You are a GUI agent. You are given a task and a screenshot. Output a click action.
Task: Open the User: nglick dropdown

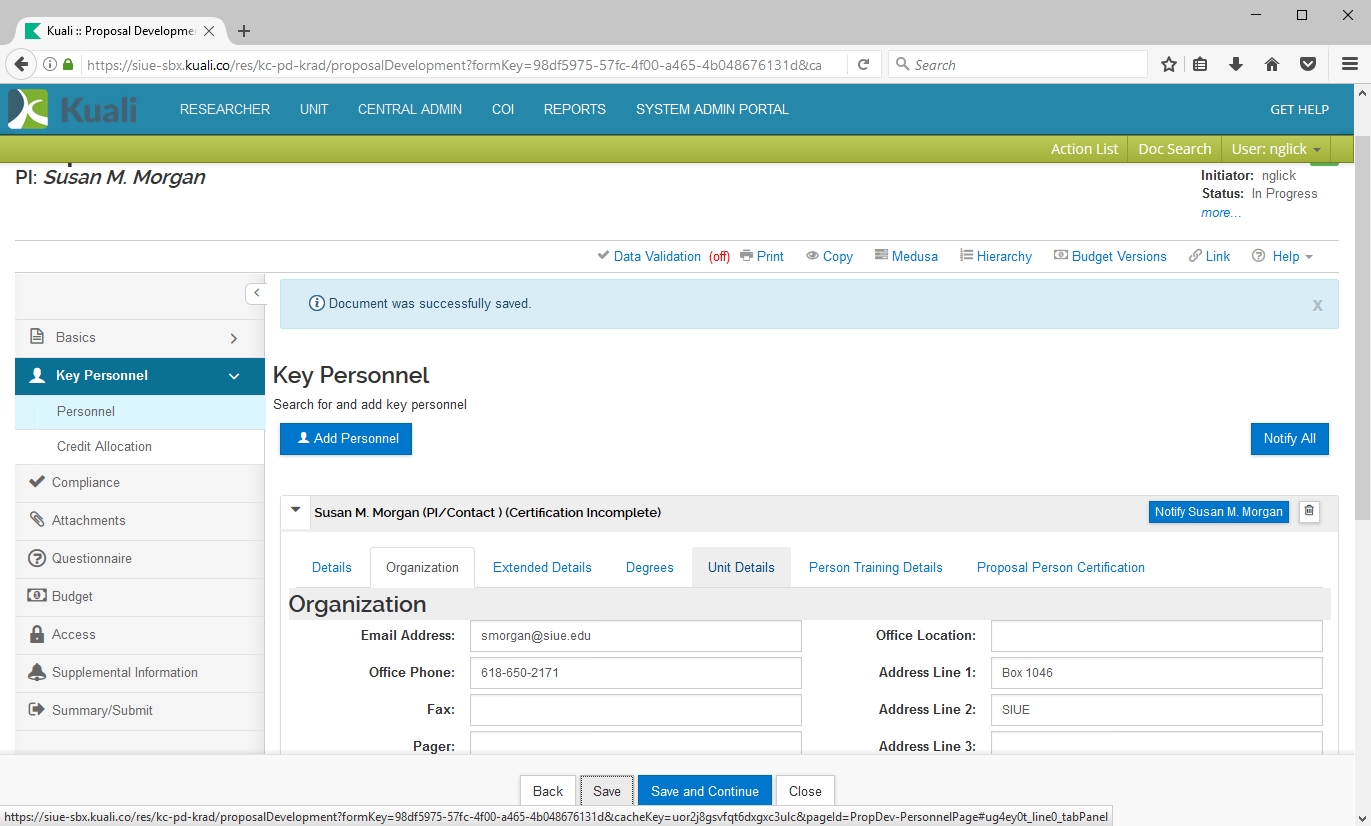pyautogui.click(x=1276, y=149)
